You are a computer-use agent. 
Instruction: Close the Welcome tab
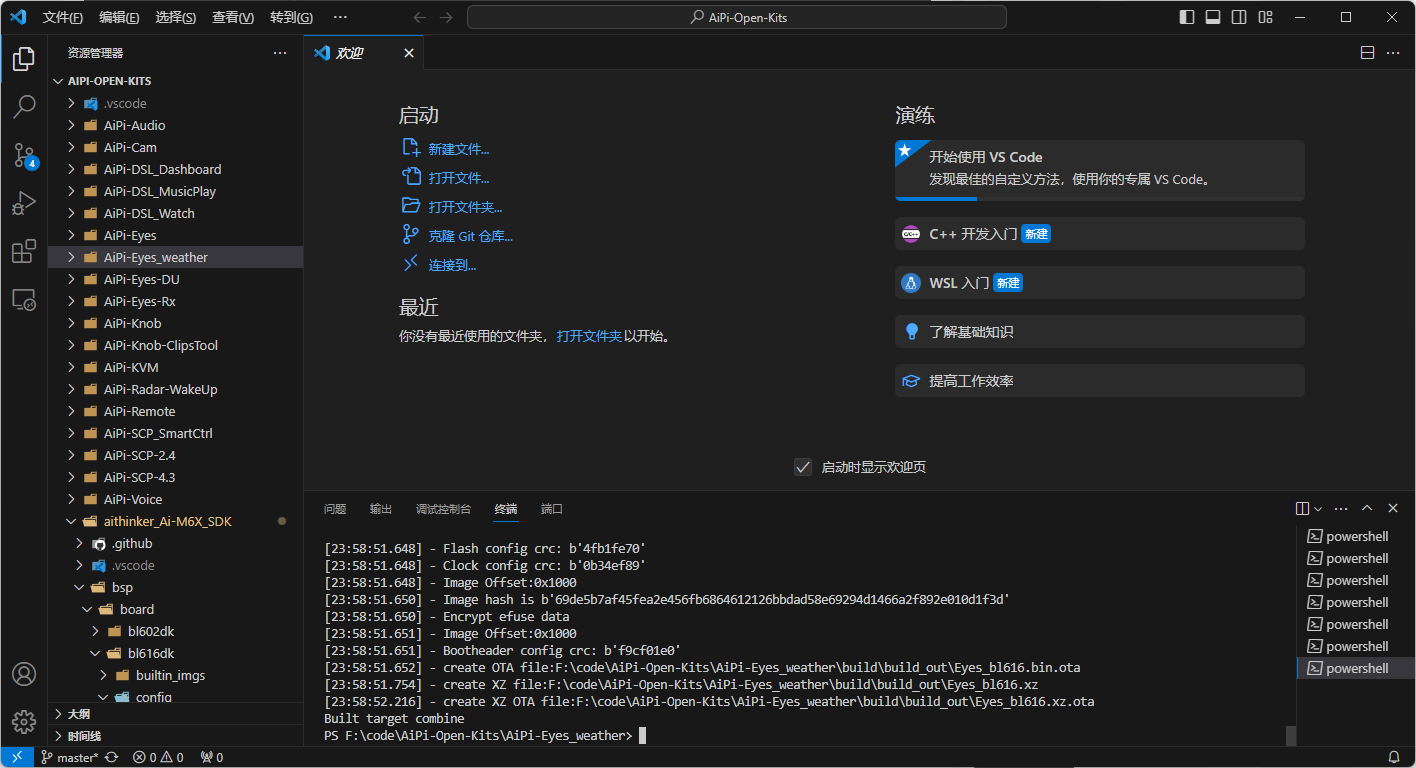(408, 53)
